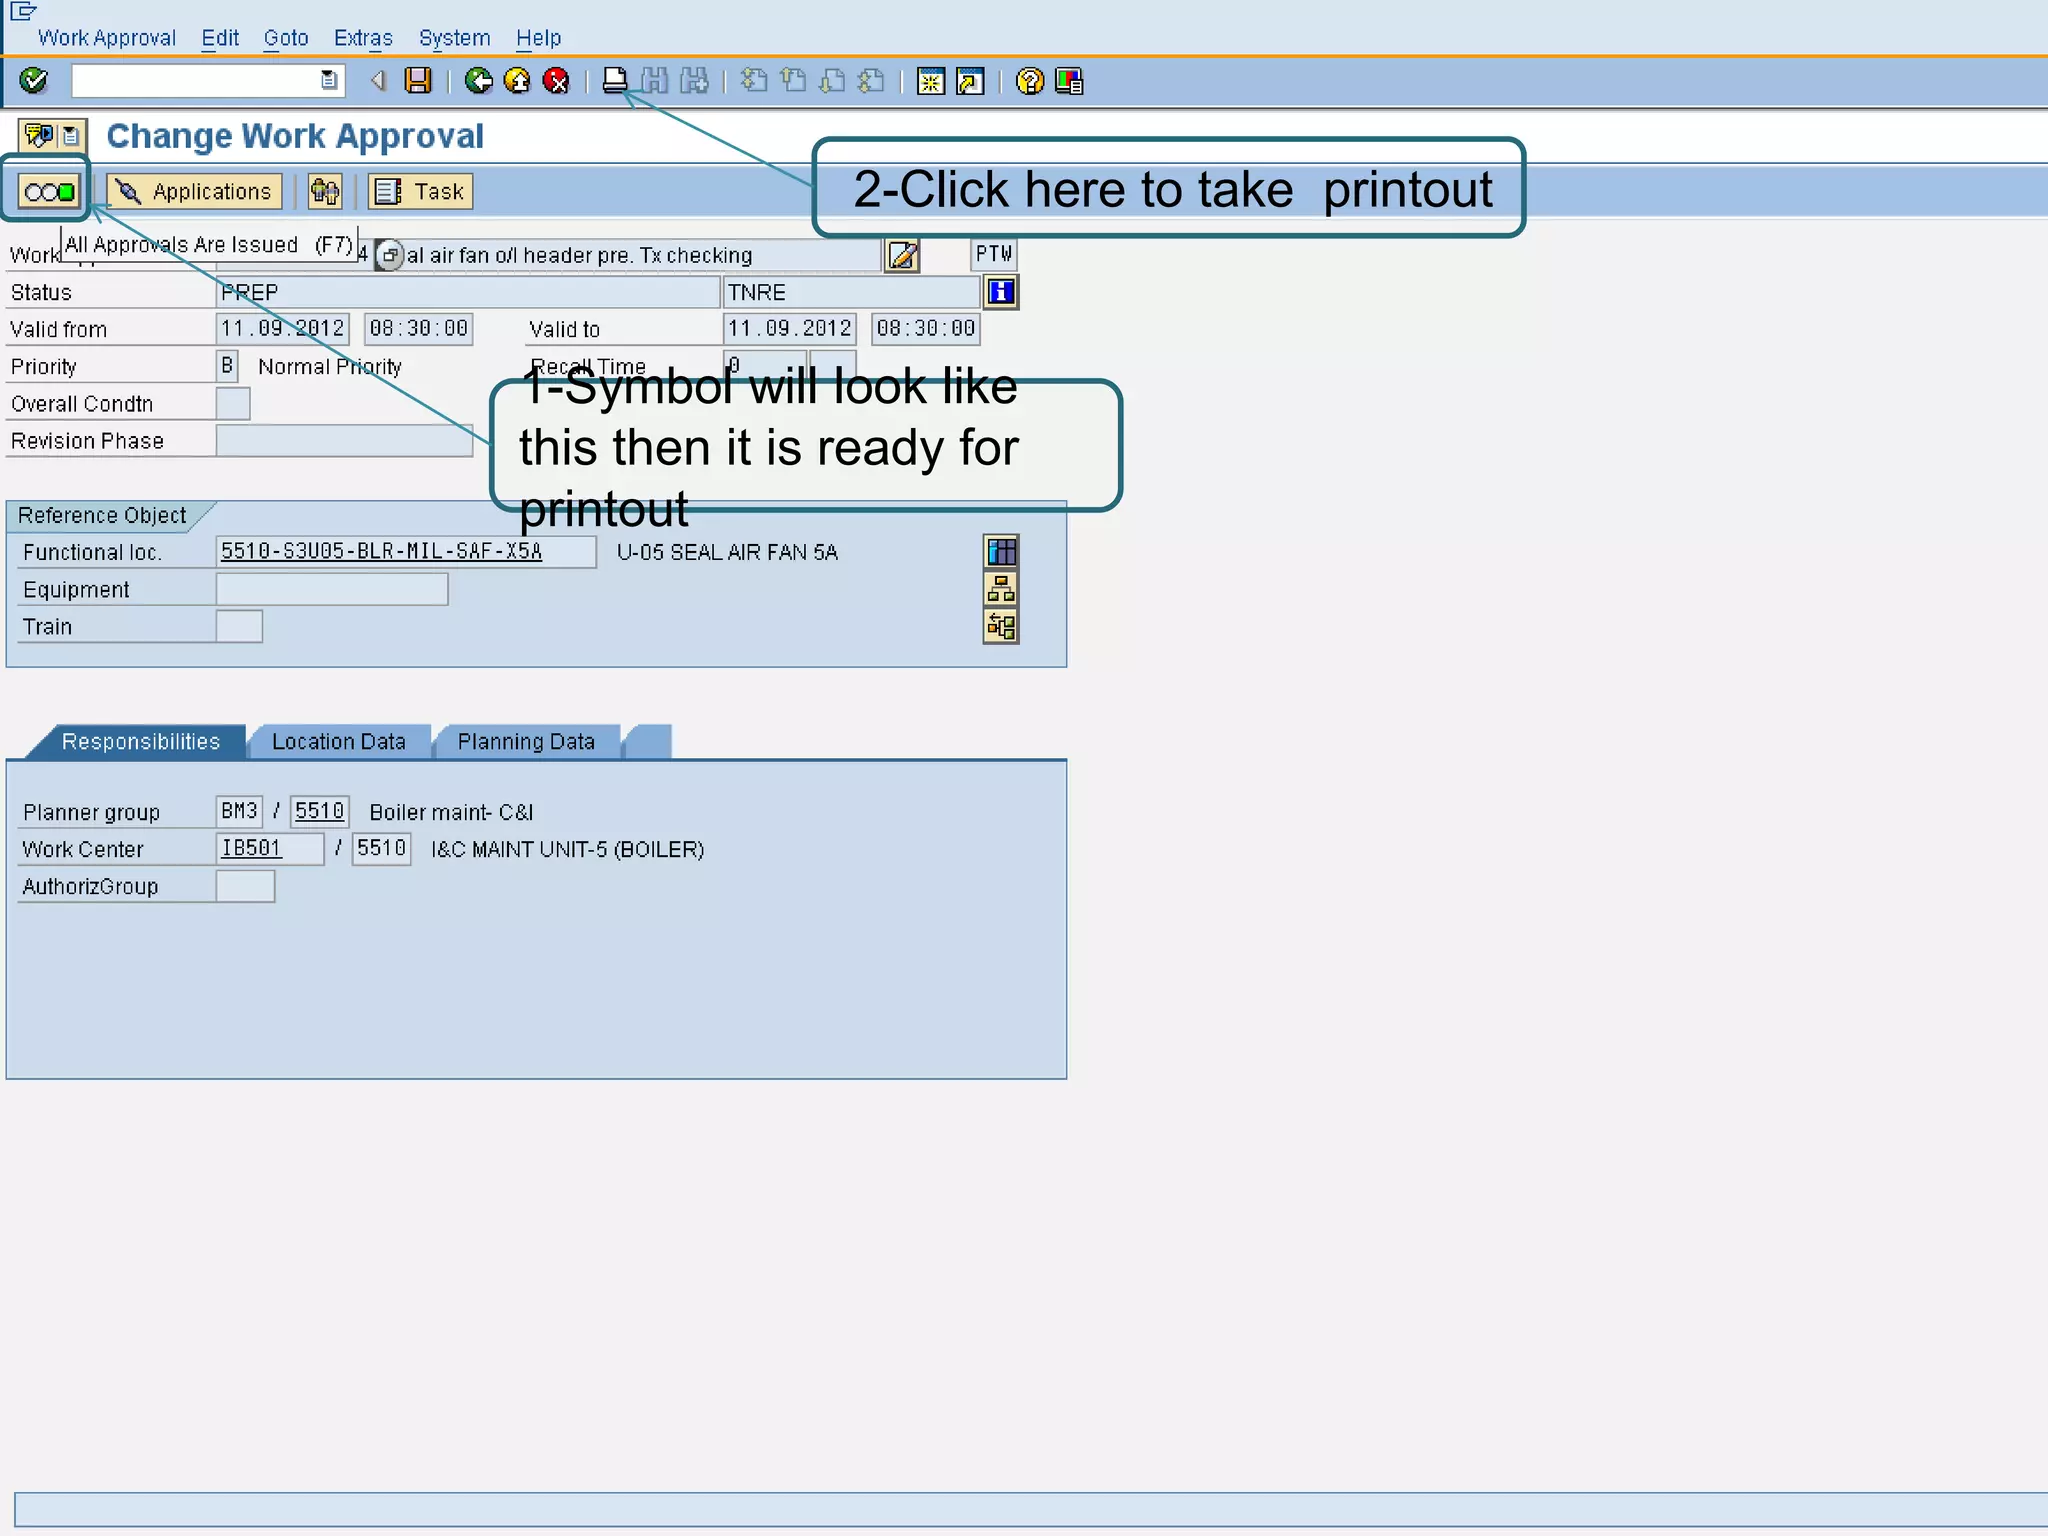Expand the extra tab list button
This screenshot has width=2048, height=1536.
[648, 742]
